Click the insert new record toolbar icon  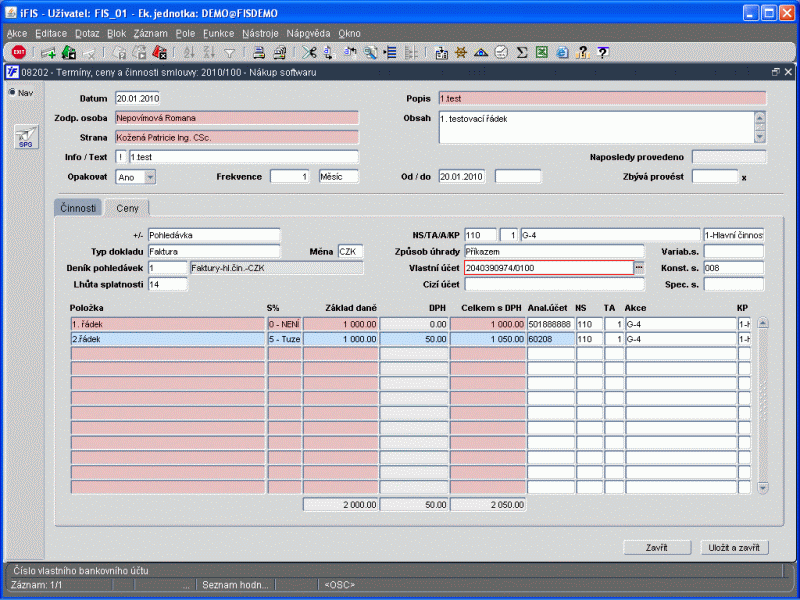coord(47,52)
